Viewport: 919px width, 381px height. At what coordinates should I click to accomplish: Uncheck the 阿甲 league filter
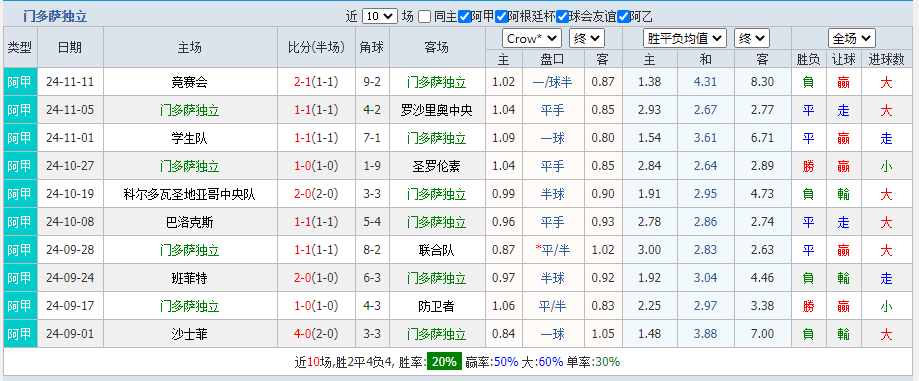tap(464, 16)
